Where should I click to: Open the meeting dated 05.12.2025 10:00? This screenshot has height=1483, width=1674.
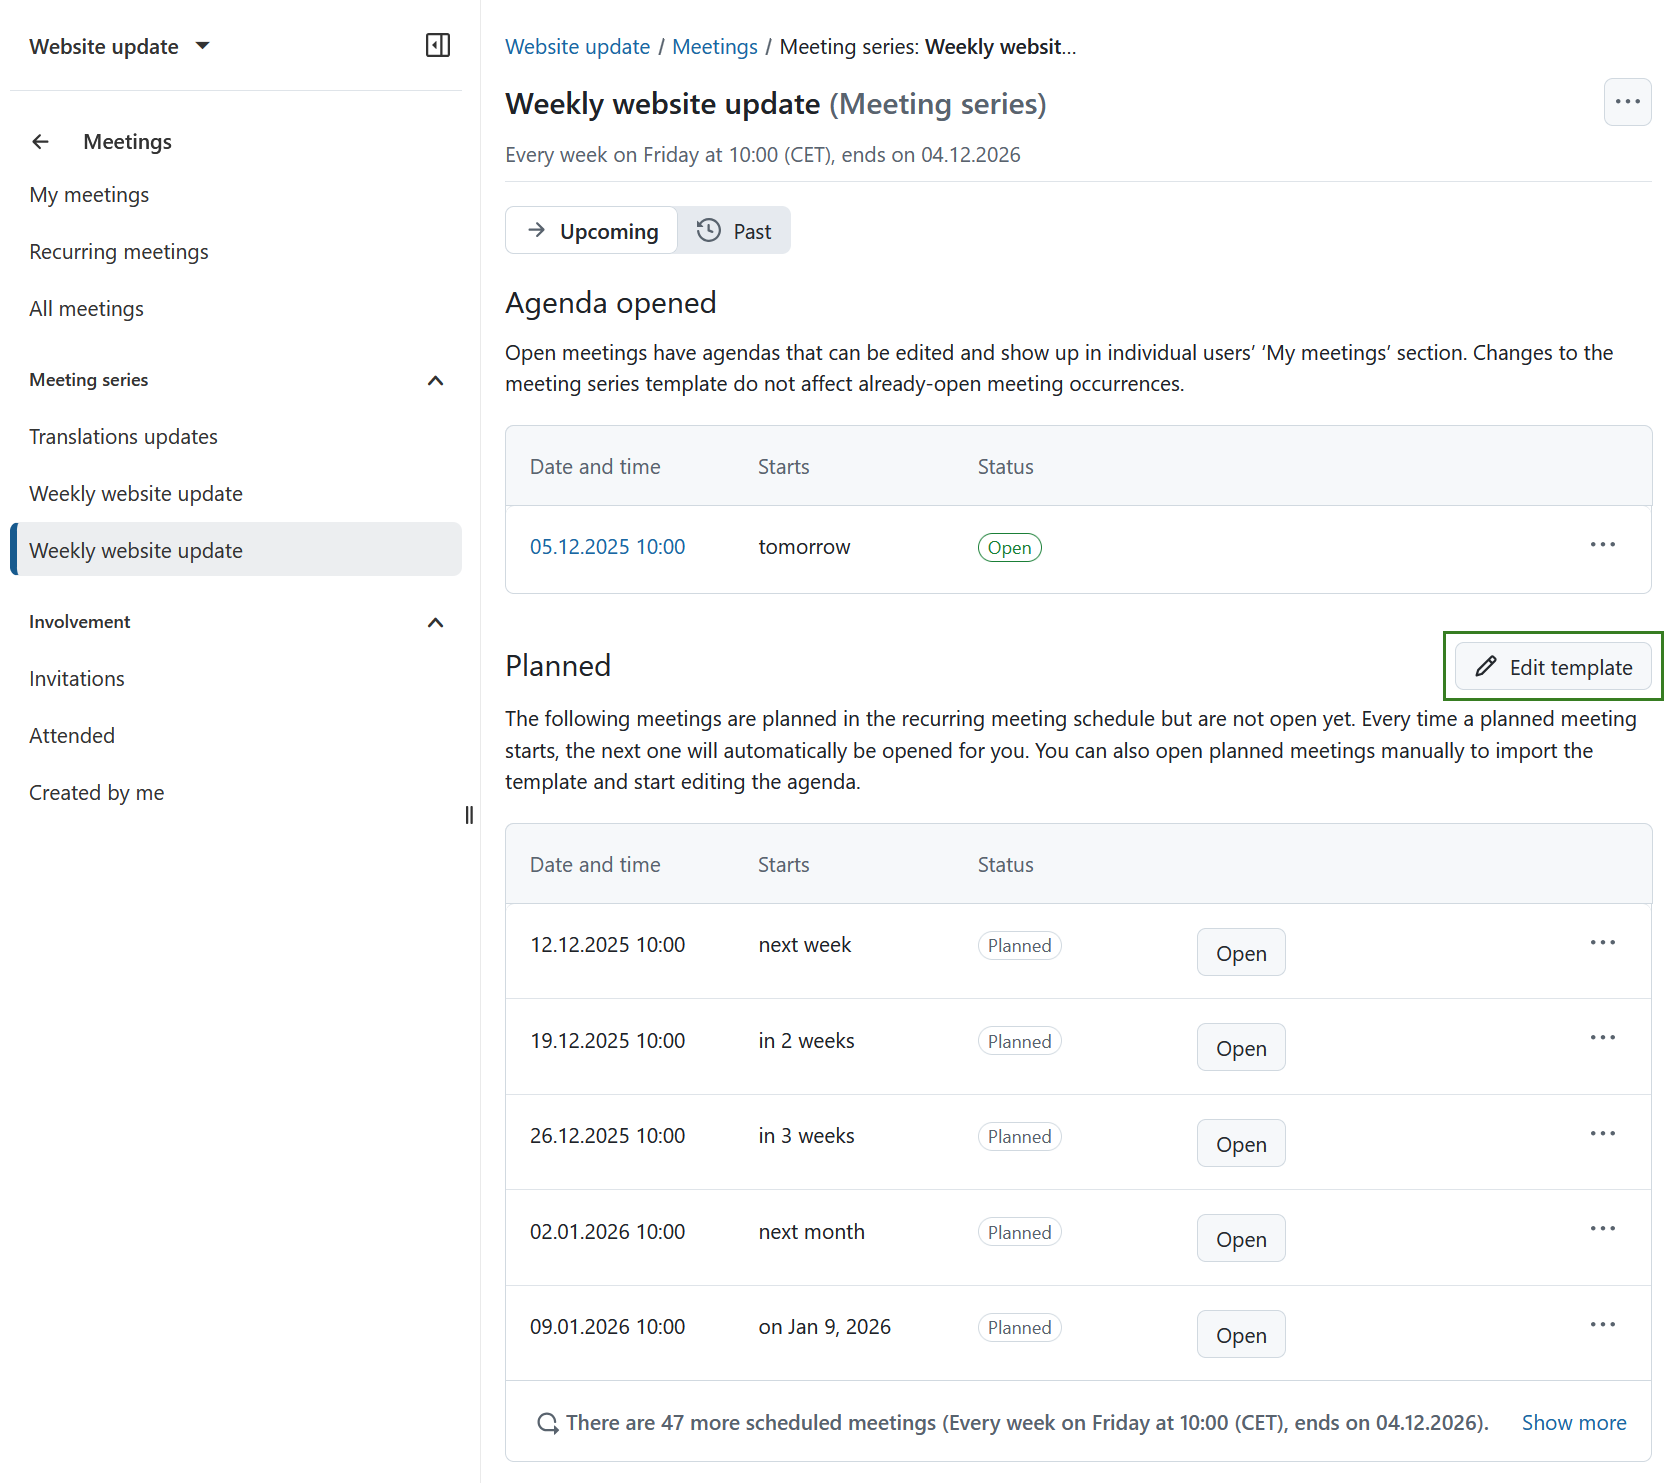coord(607,546)
